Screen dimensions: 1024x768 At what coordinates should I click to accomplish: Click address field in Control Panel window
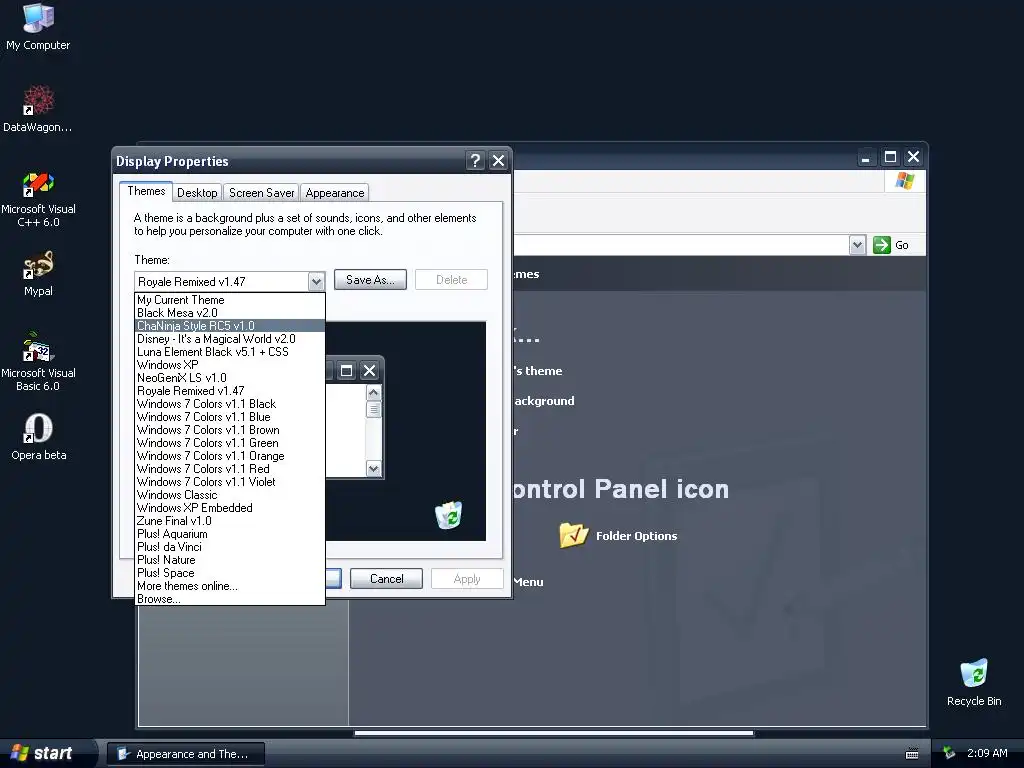(680, 245)
